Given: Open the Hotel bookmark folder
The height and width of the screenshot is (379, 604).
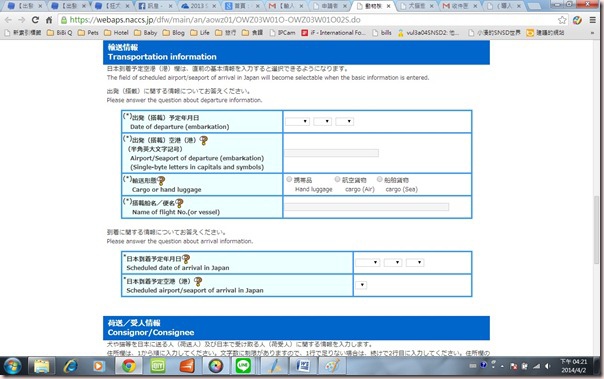Looking at the screenshot, I should point(116,33).
